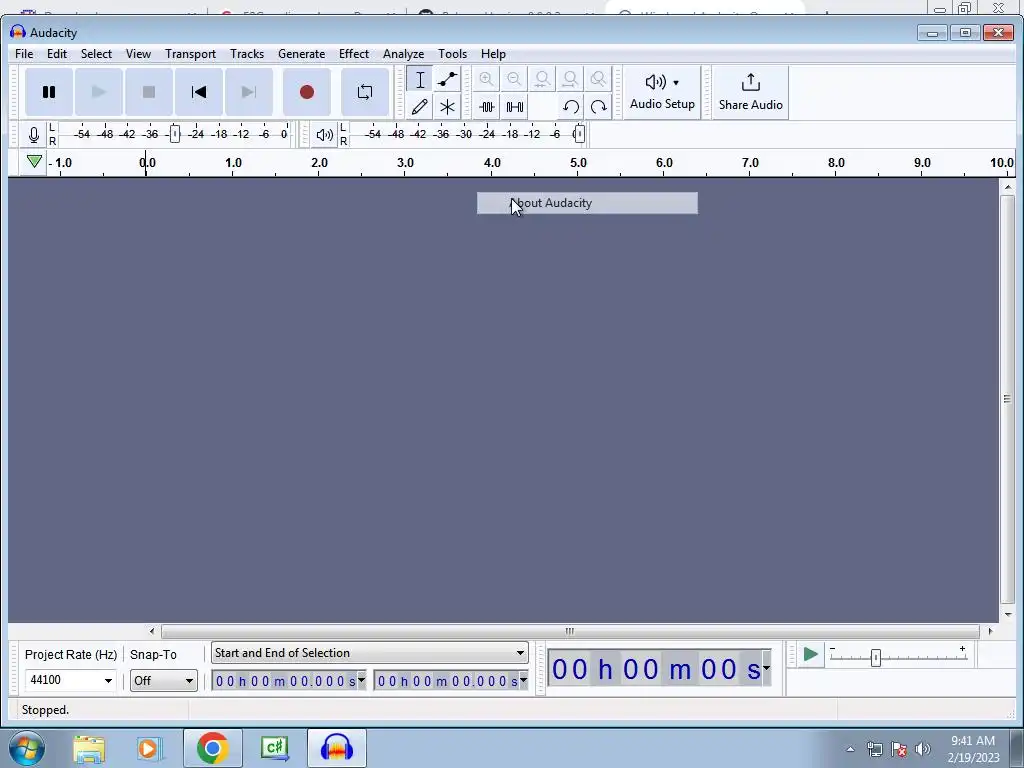
Task: Click Trim audio outside selection icon
Action: pyautogui.click(x=487, y=106)
